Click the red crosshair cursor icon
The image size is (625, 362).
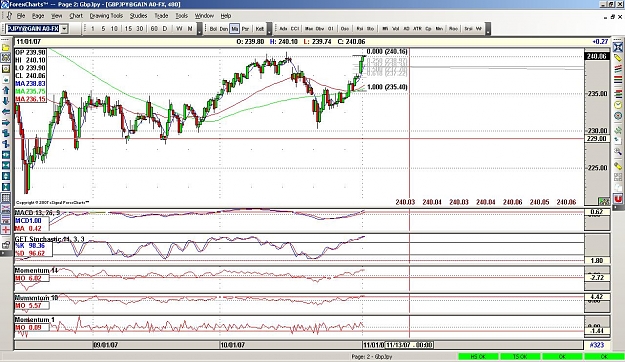click(x=6, y=230)
